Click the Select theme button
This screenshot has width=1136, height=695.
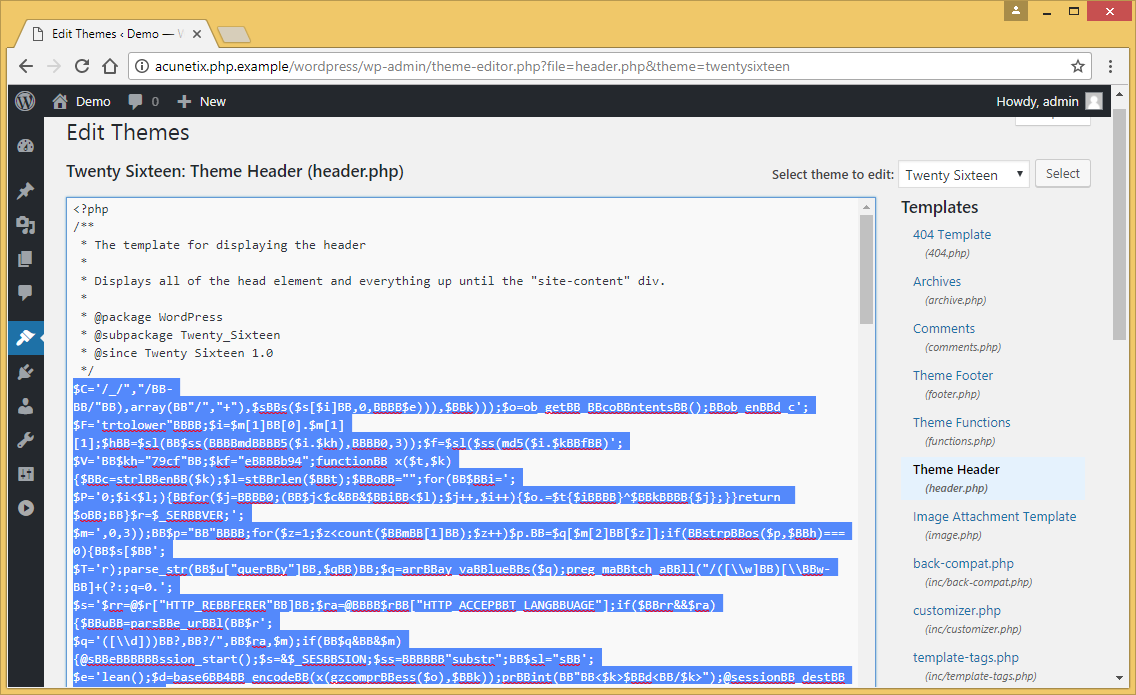click(1062, 173)
